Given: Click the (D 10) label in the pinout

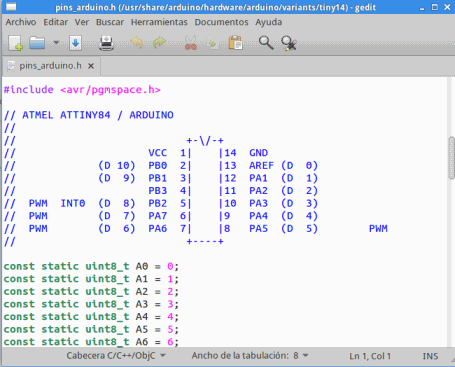Looking at the screenshot, I should pos(117,166).
